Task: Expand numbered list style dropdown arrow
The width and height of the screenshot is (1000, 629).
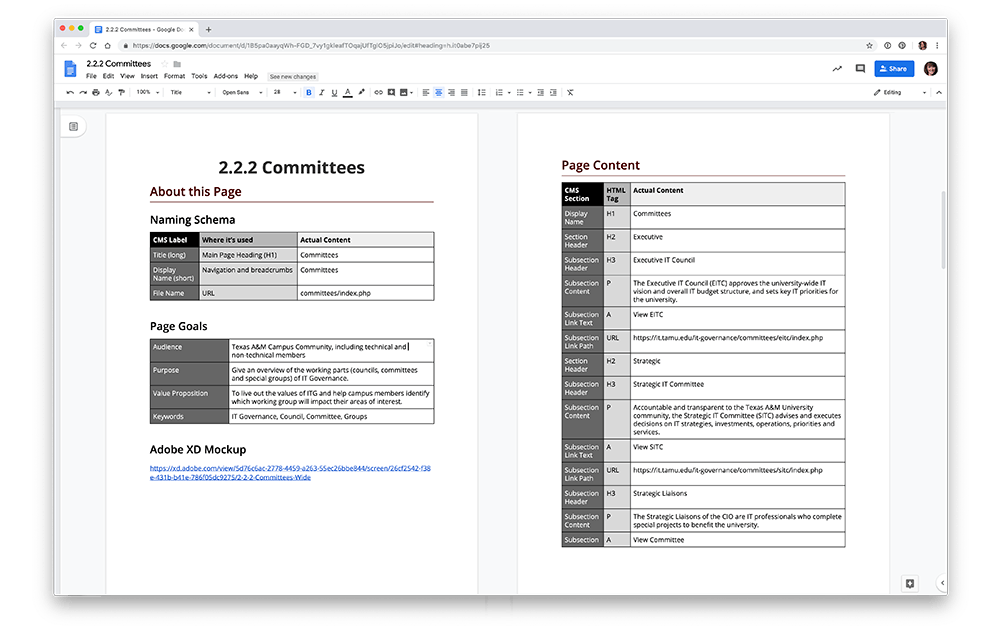Action: click(509, 93)
